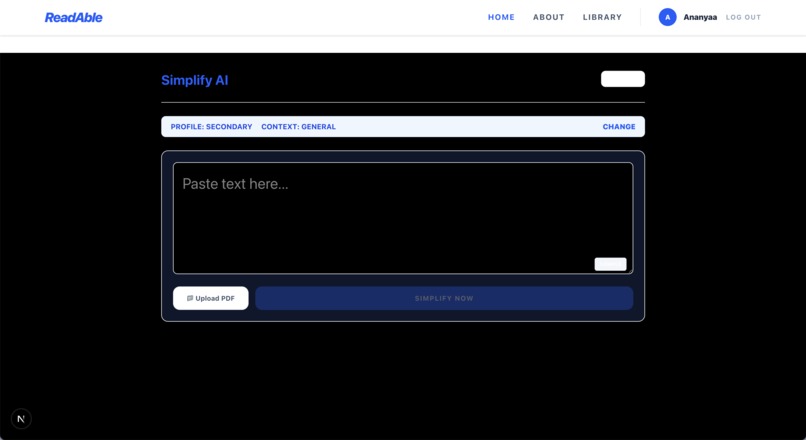This screenshot has height=440, width=806.
Task: Click the Profile: Secondary label
Action: coord(211,126)
